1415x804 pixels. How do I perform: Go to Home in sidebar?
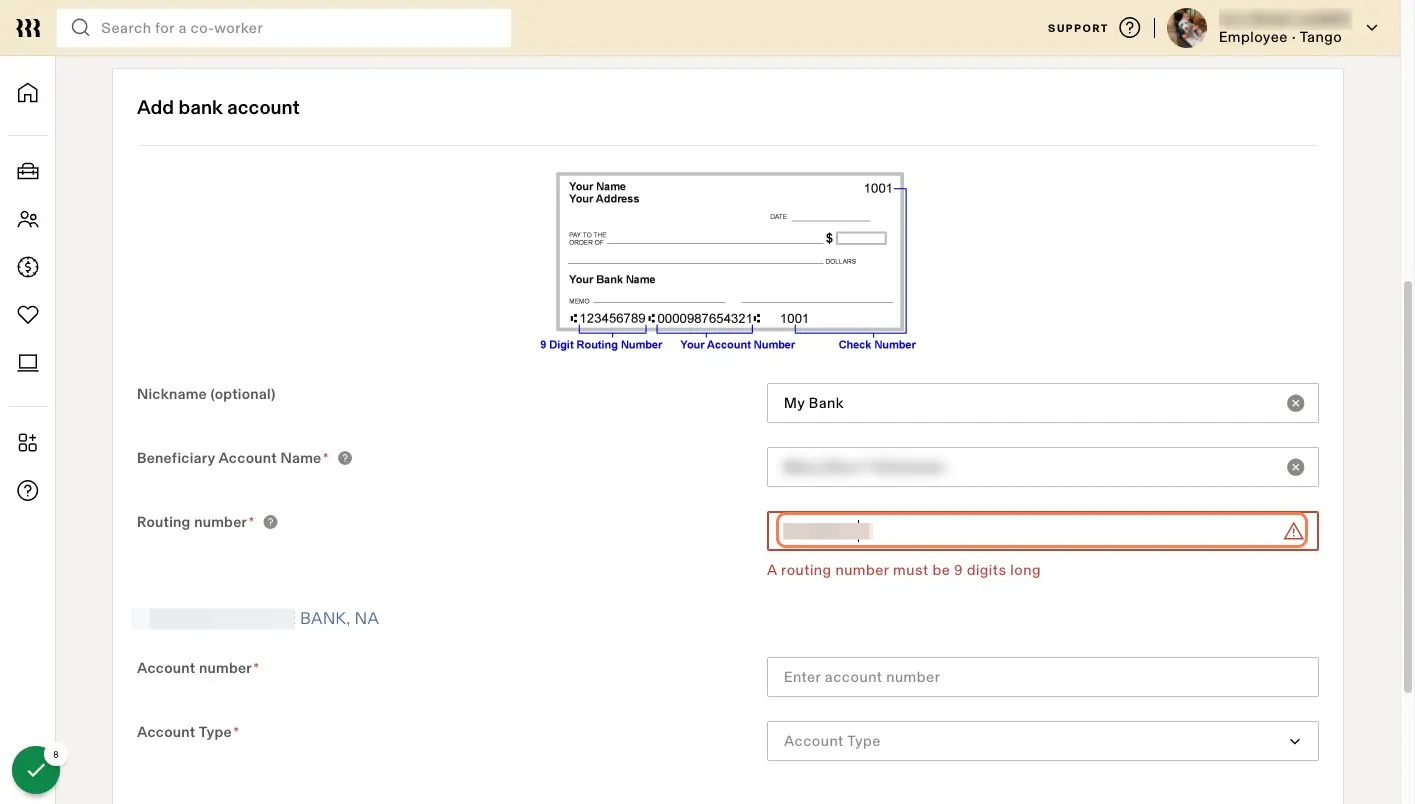[28, 93]
